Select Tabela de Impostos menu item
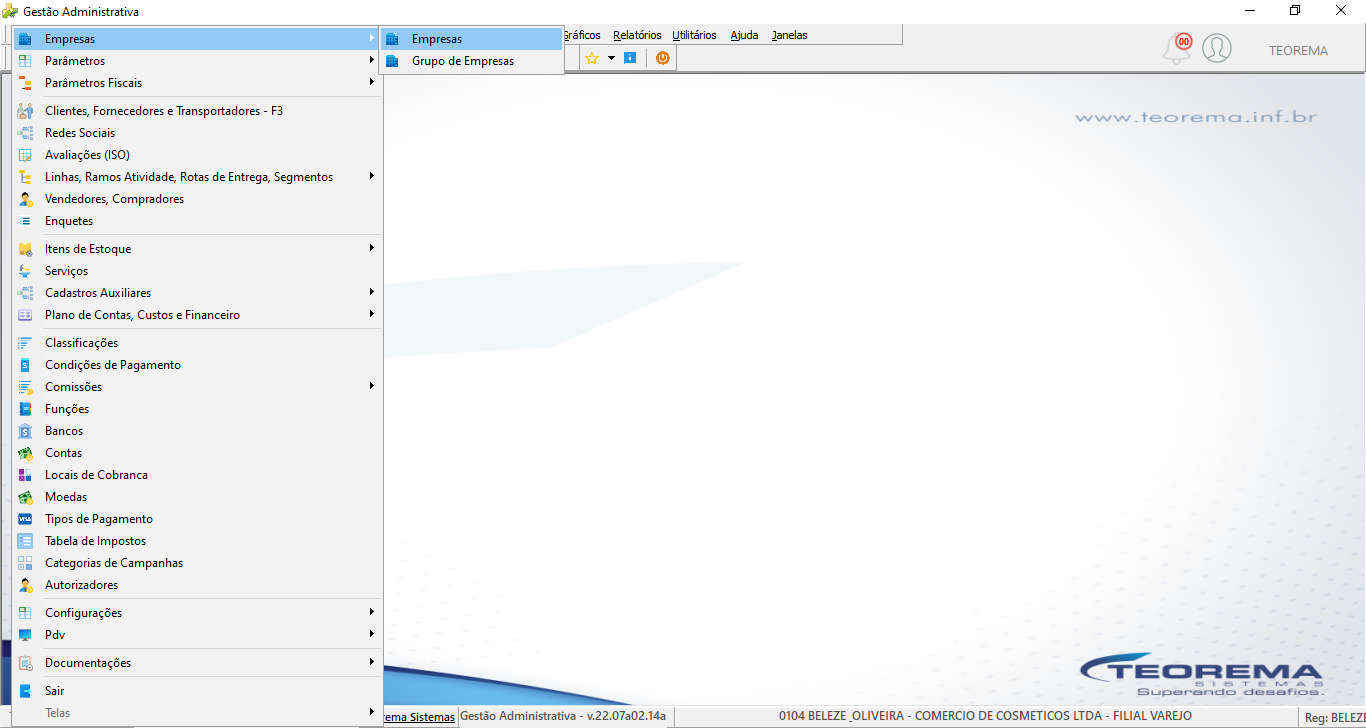This screenshot has width=1366, height=728. [x=197, y=541]
